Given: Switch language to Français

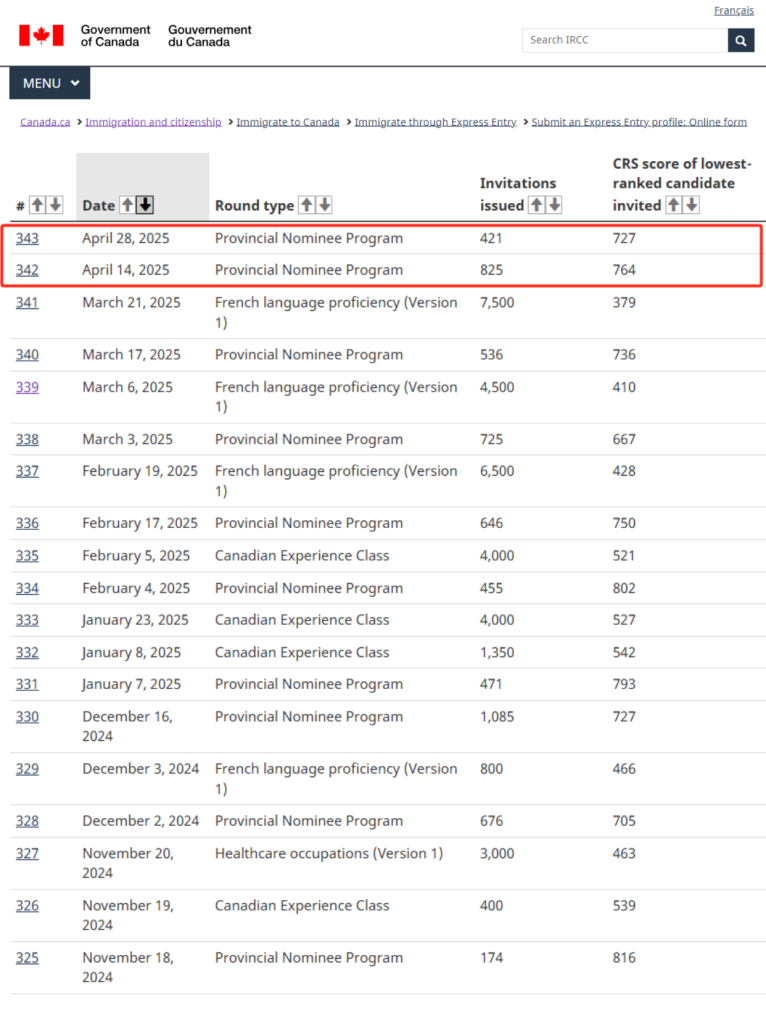Looking at the screenshot, I should [x=733, y=10].
